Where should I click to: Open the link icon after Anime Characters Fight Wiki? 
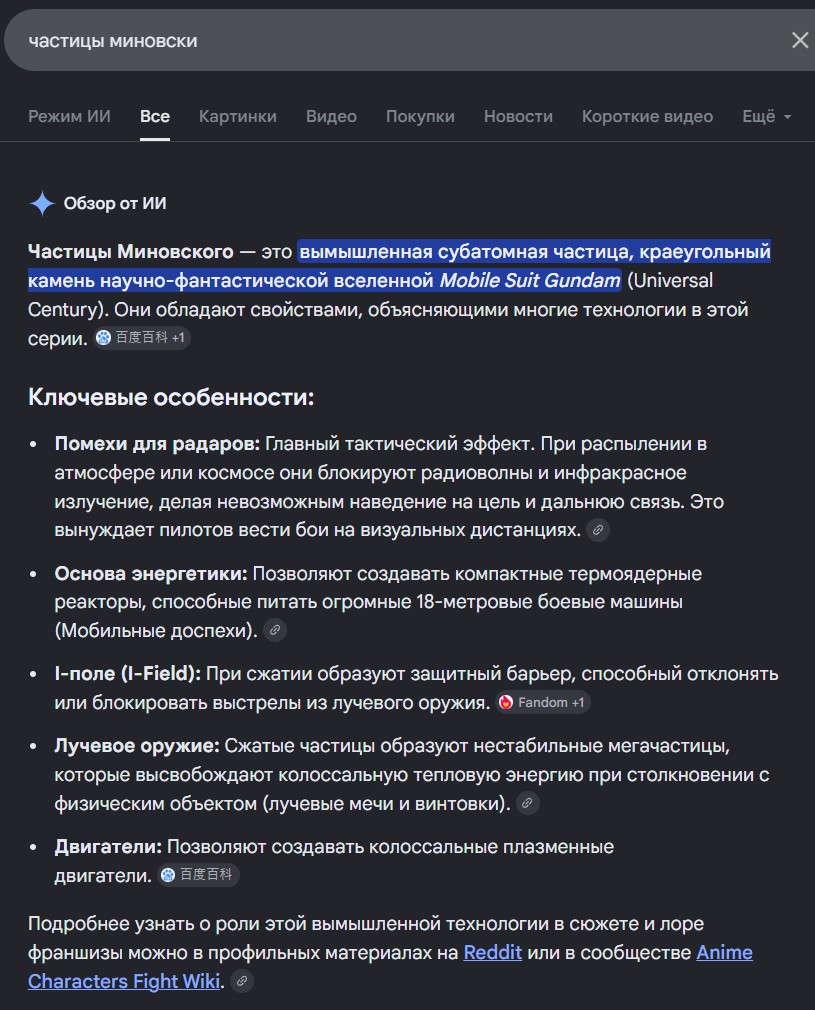[x=242, y=981]
